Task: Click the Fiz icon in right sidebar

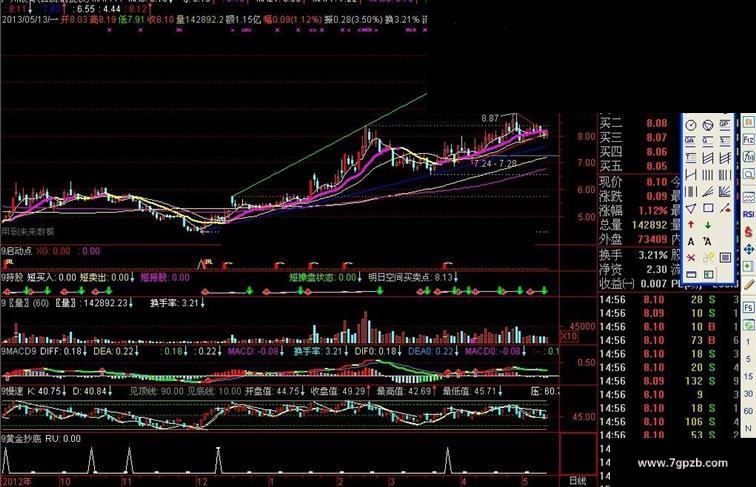Action: pyautogui.click(x=748, y=140)
